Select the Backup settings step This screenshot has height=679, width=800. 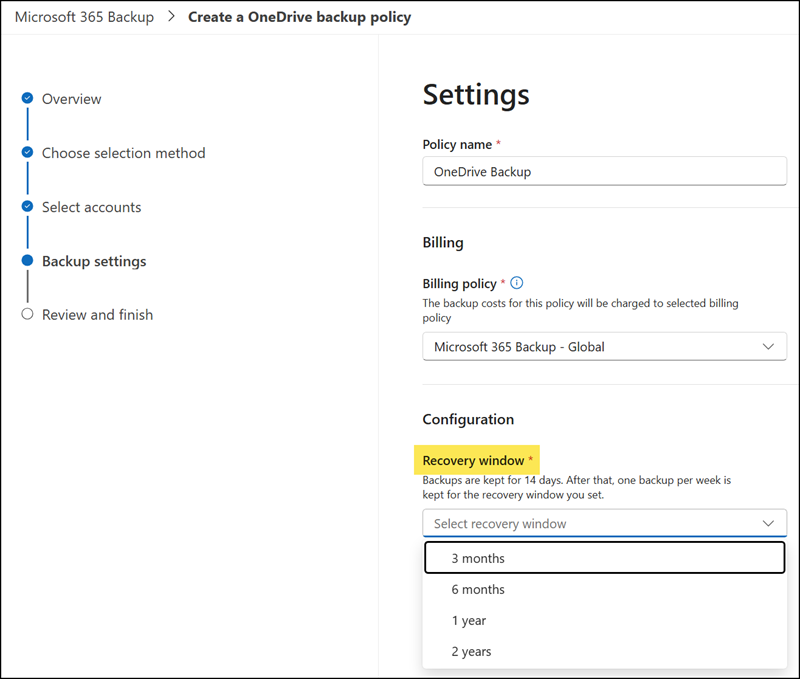point(94,261)
